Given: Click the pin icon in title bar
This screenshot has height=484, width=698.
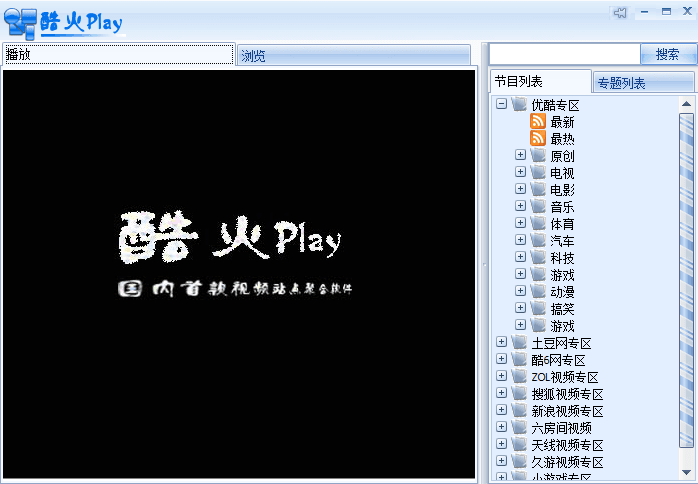Looking at the screenshot, I should point(621,12).
